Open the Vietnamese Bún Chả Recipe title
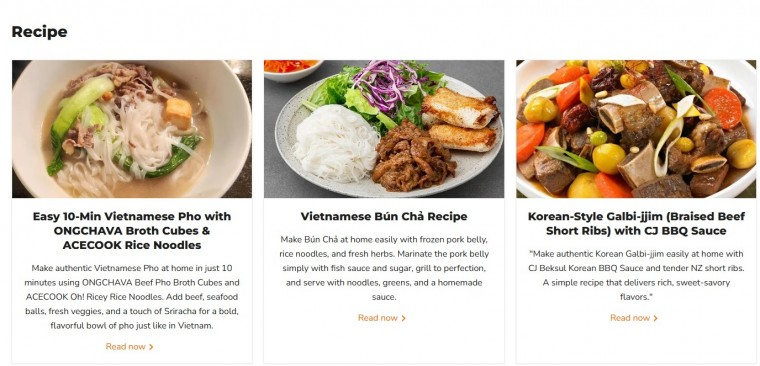 point(384,216)
